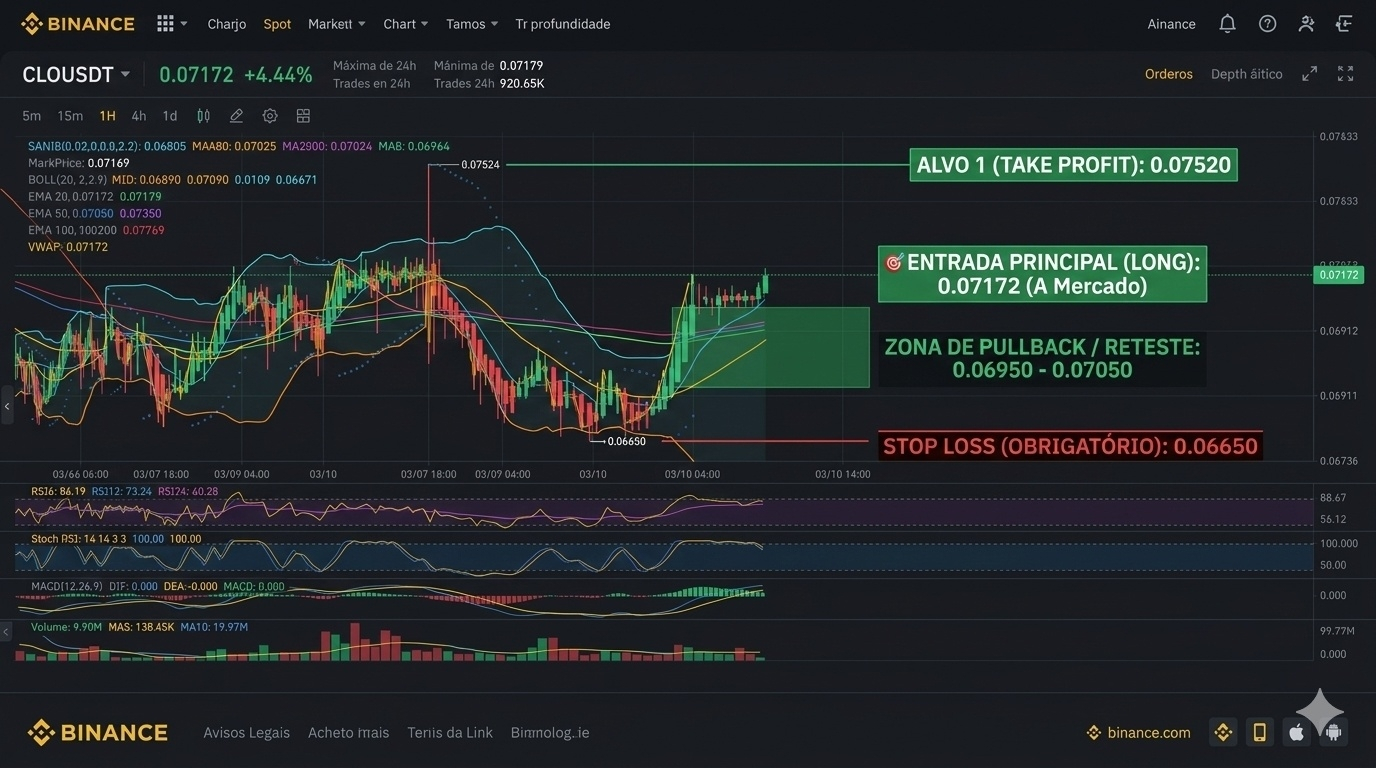
Task: Select the Spot menu item
Action: point(277,24)
